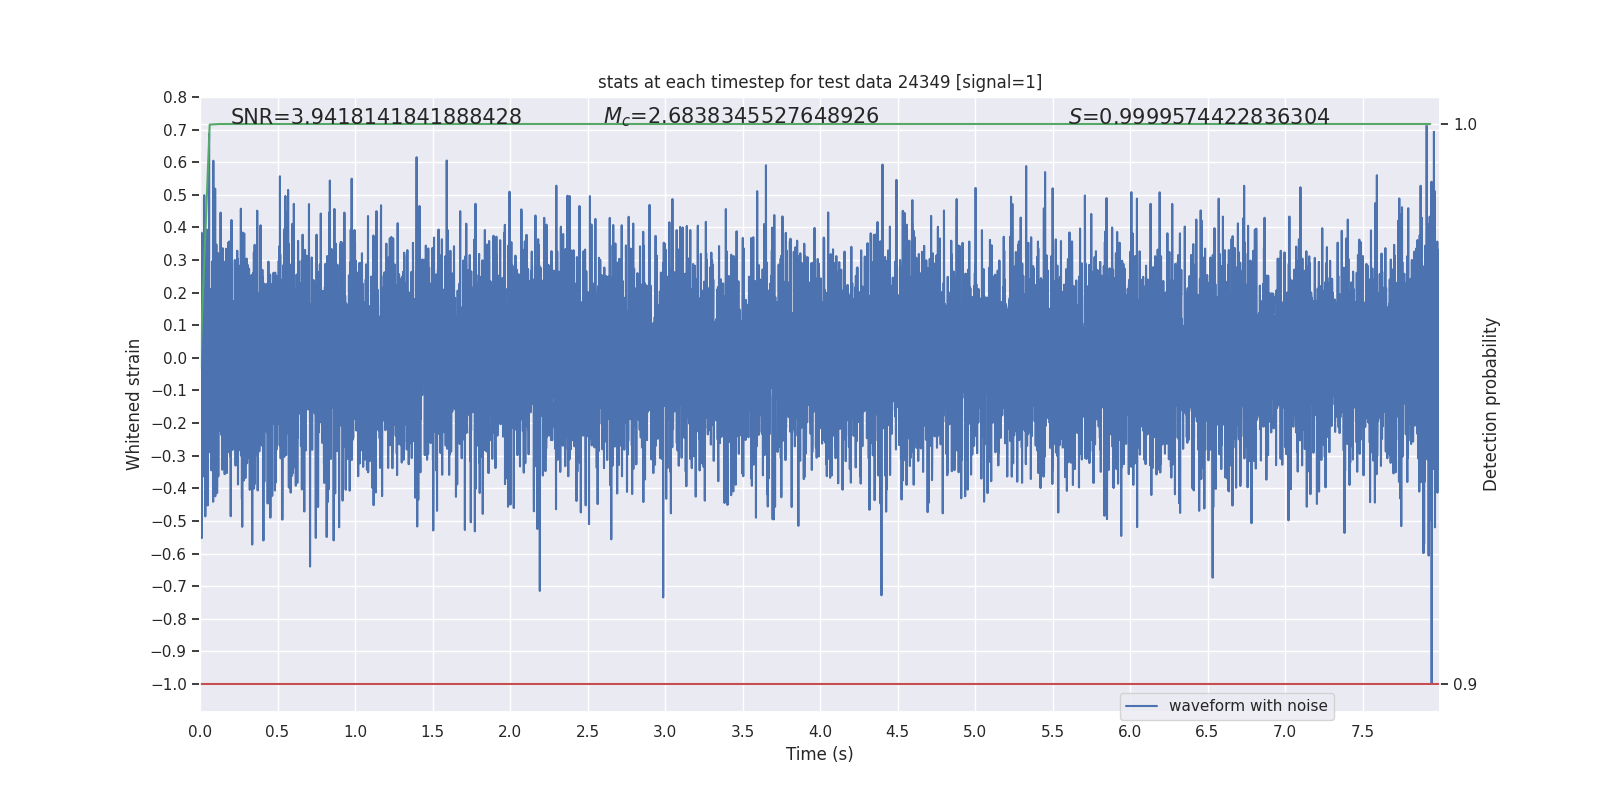Click the −0.7 Whitened strain tick label

[x=169, y=586]
